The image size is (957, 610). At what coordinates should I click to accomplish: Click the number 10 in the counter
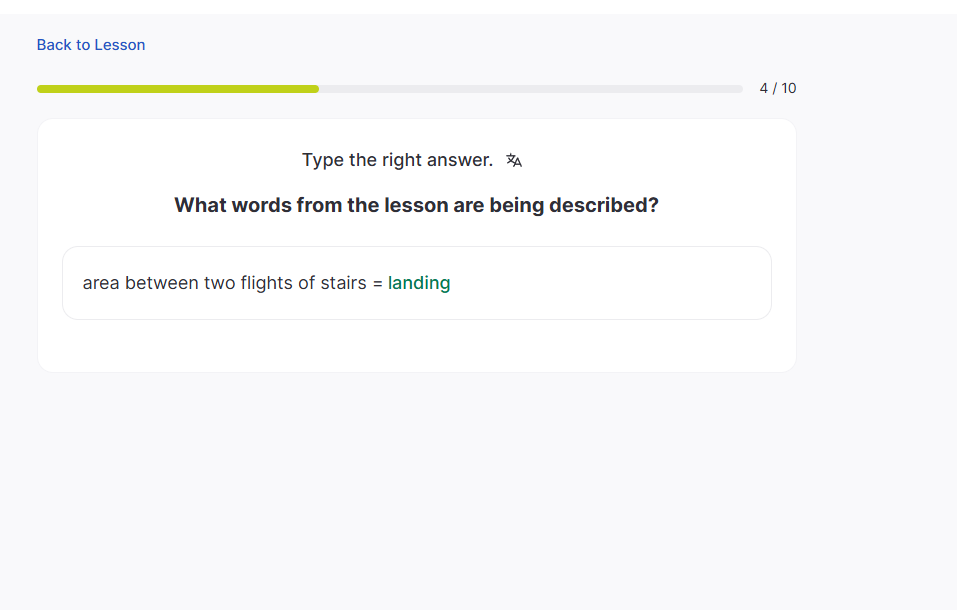tap(788, 88)
